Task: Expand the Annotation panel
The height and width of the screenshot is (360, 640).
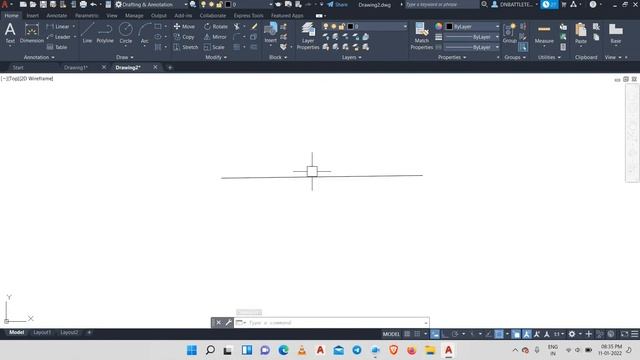Action: tap(39, 58)
